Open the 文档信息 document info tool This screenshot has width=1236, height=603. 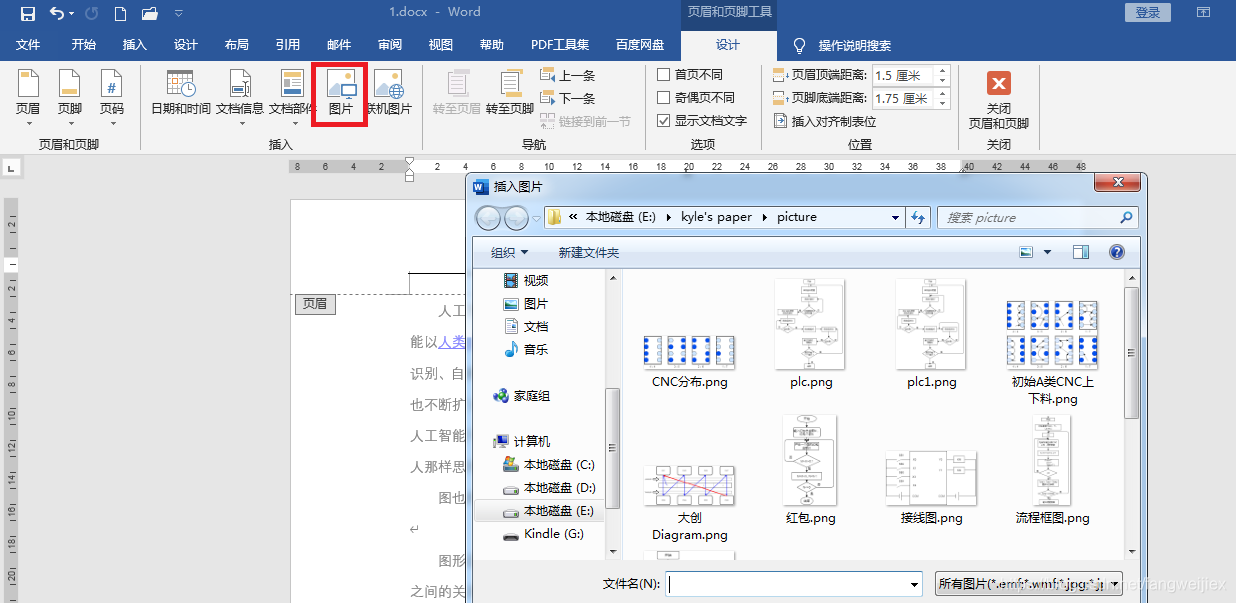tap(240, 97)
